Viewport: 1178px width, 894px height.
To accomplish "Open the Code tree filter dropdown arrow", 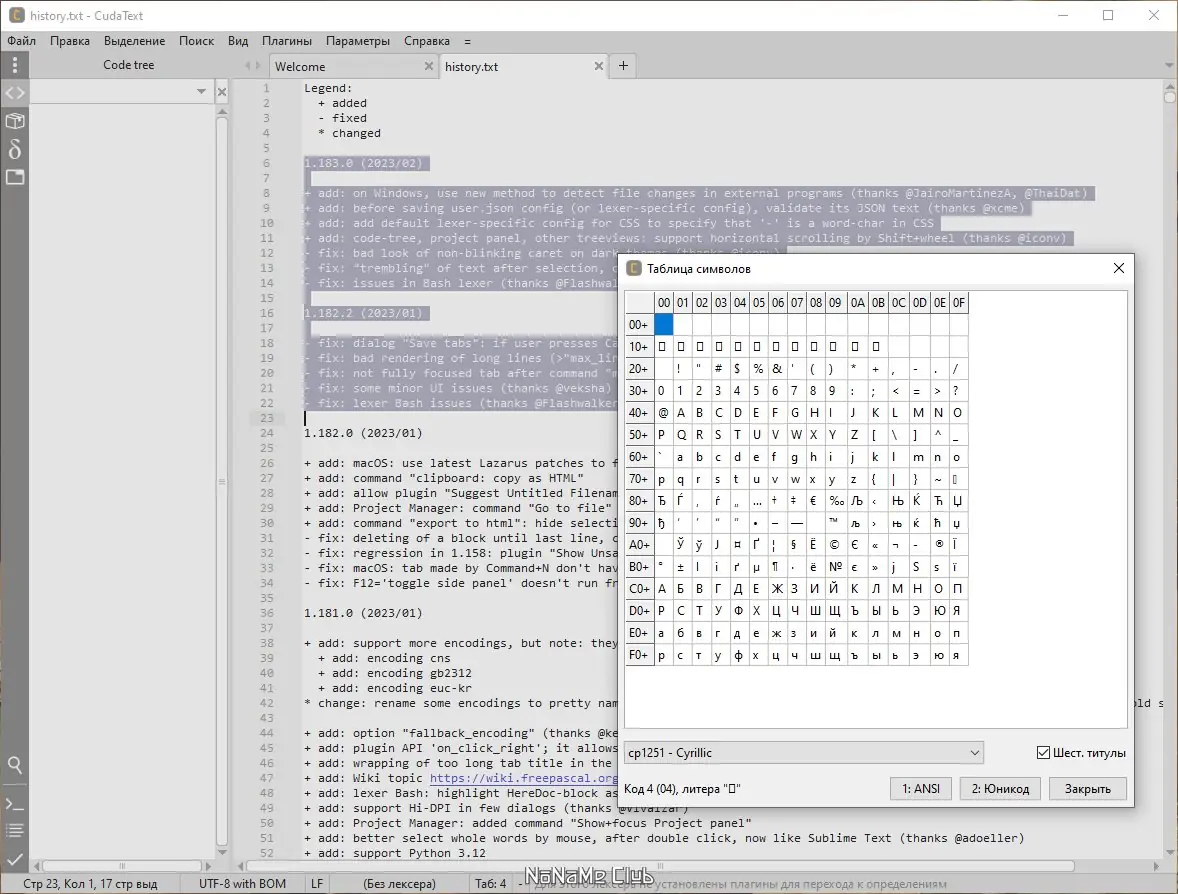I will (201, 92).
